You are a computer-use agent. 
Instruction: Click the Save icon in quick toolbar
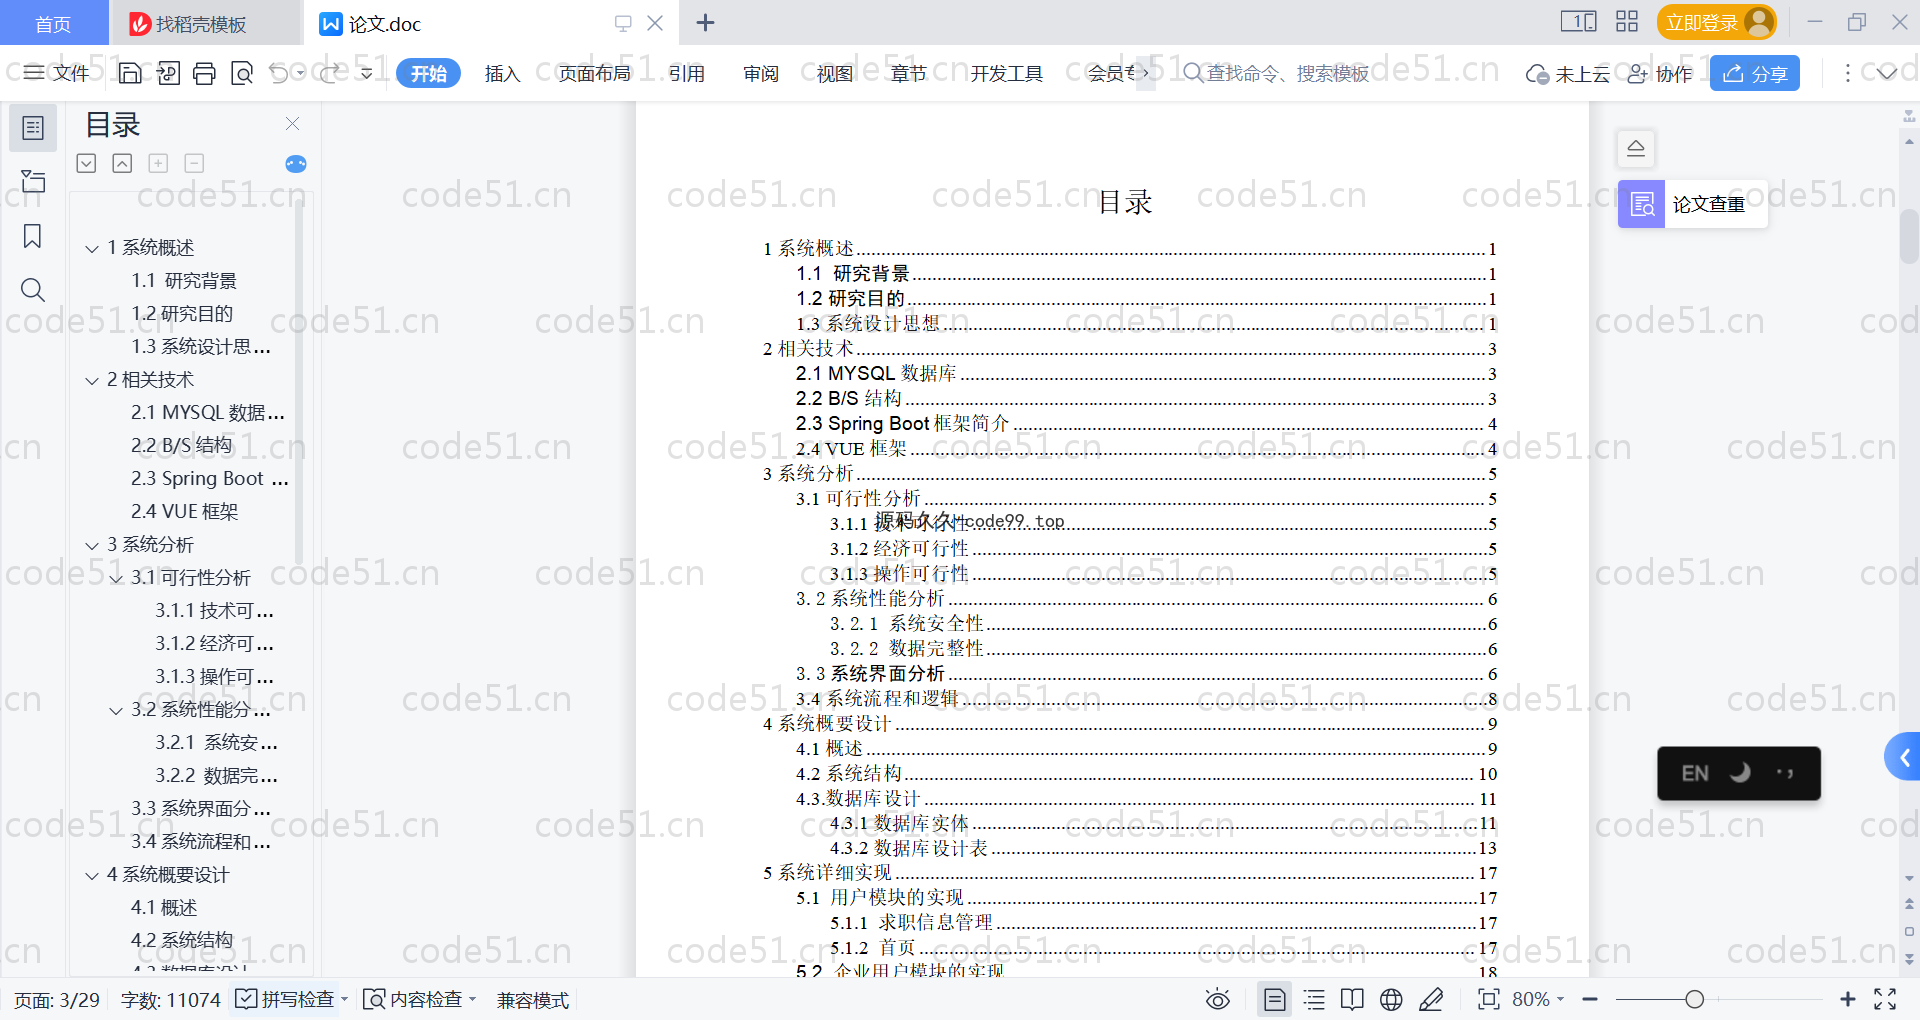[130, 73]
